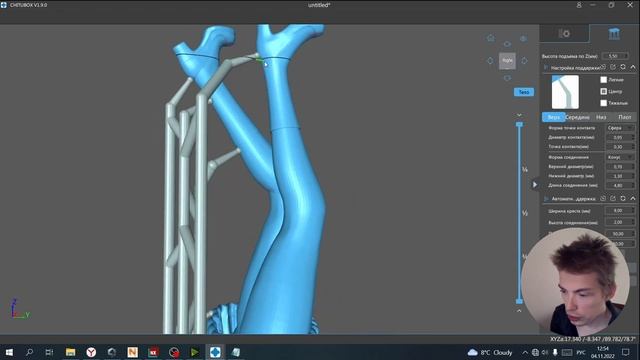This screenshot has height=360, width=640.
Task: Open the orange N app on taskbar
Action: point(133,352)
